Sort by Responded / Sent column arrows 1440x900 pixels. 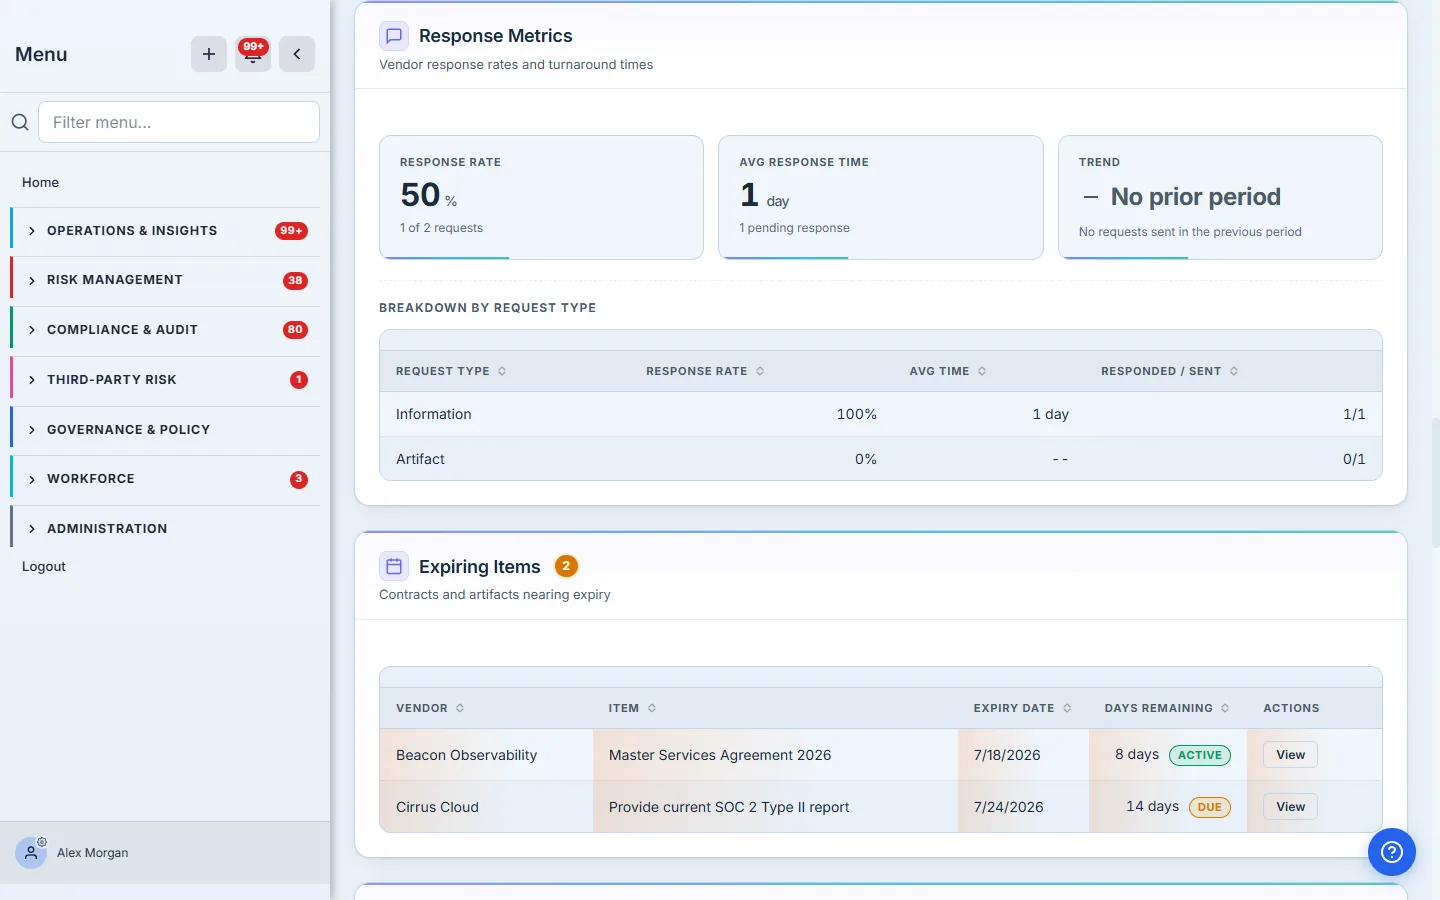click(1234, 371)
